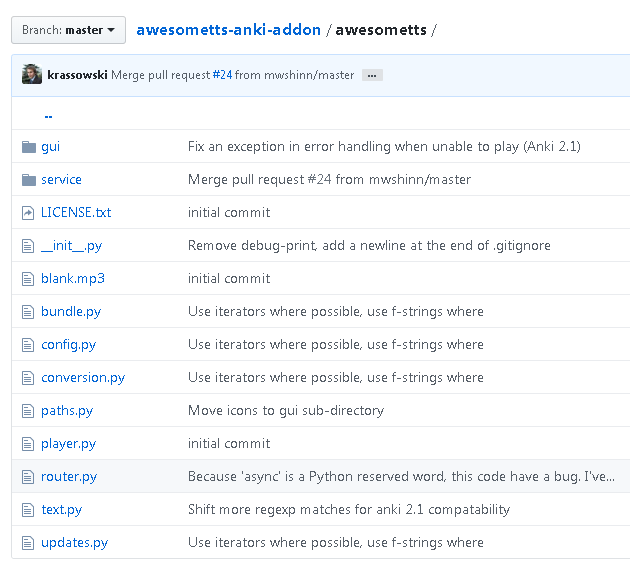Open text.py commit message about regexp matches

[x=348, y=510]
